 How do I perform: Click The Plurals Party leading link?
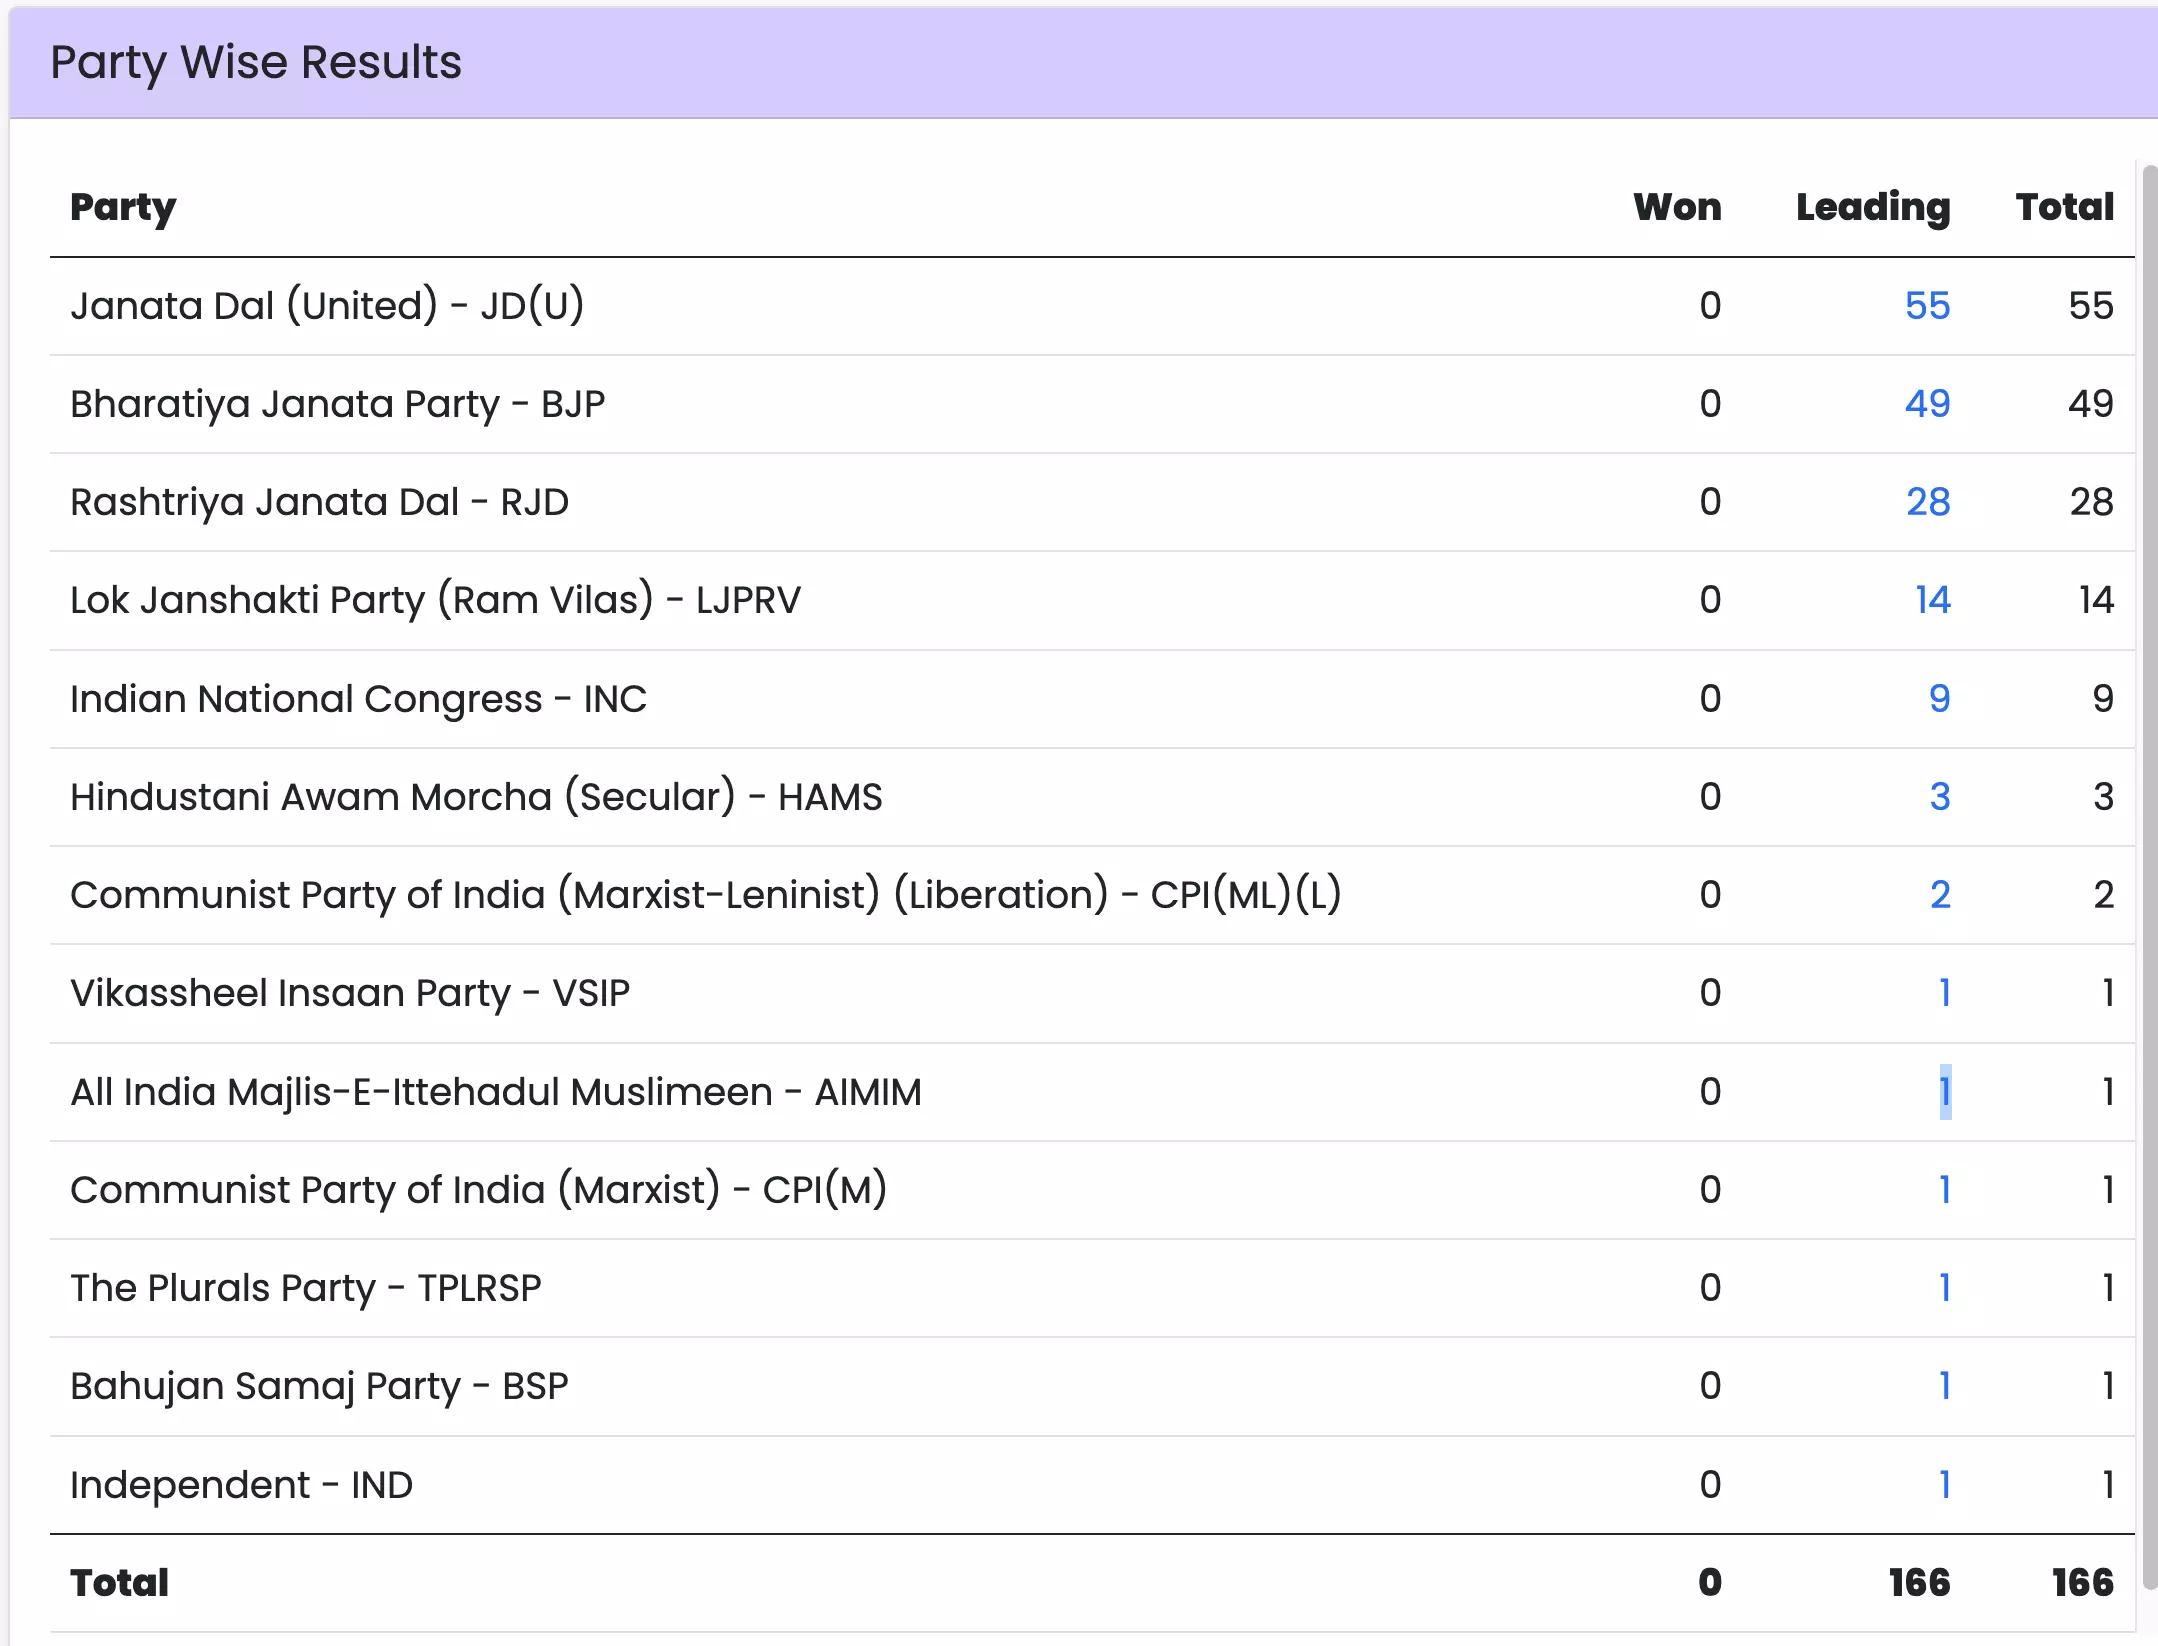1944,1288
